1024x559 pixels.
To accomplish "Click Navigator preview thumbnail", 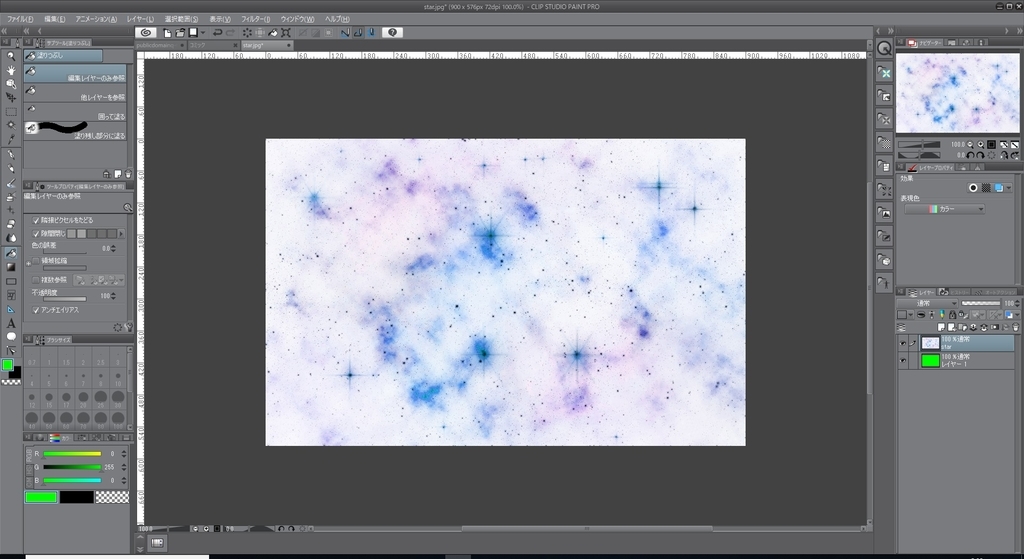I will (957, 93).
